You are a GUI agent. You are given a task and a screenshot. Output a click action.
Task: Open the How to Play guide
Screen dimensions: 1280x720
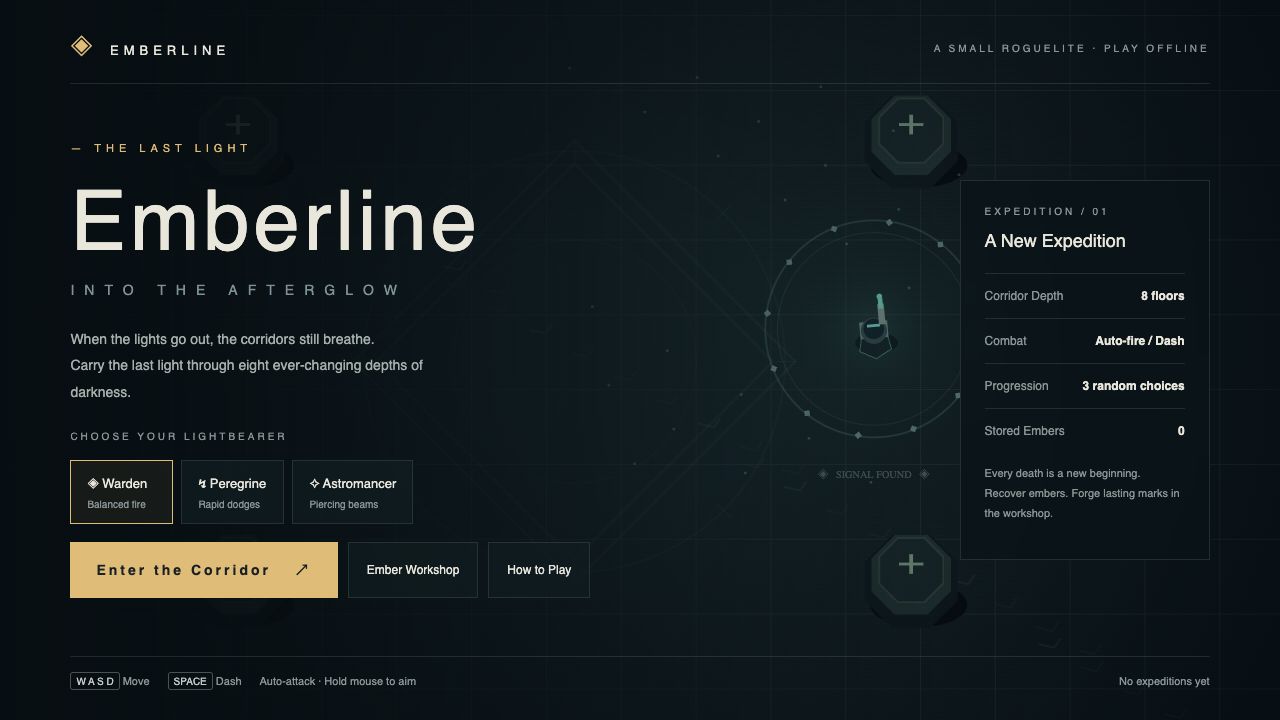pyautogui.click(x=539, y=570)
